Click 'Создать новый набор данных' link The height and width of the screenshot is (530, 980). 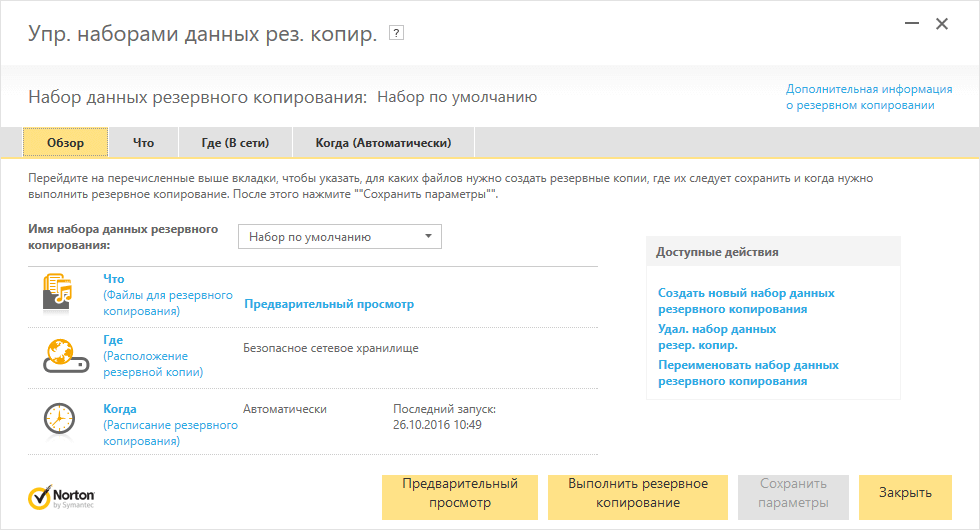pos(746,301)
